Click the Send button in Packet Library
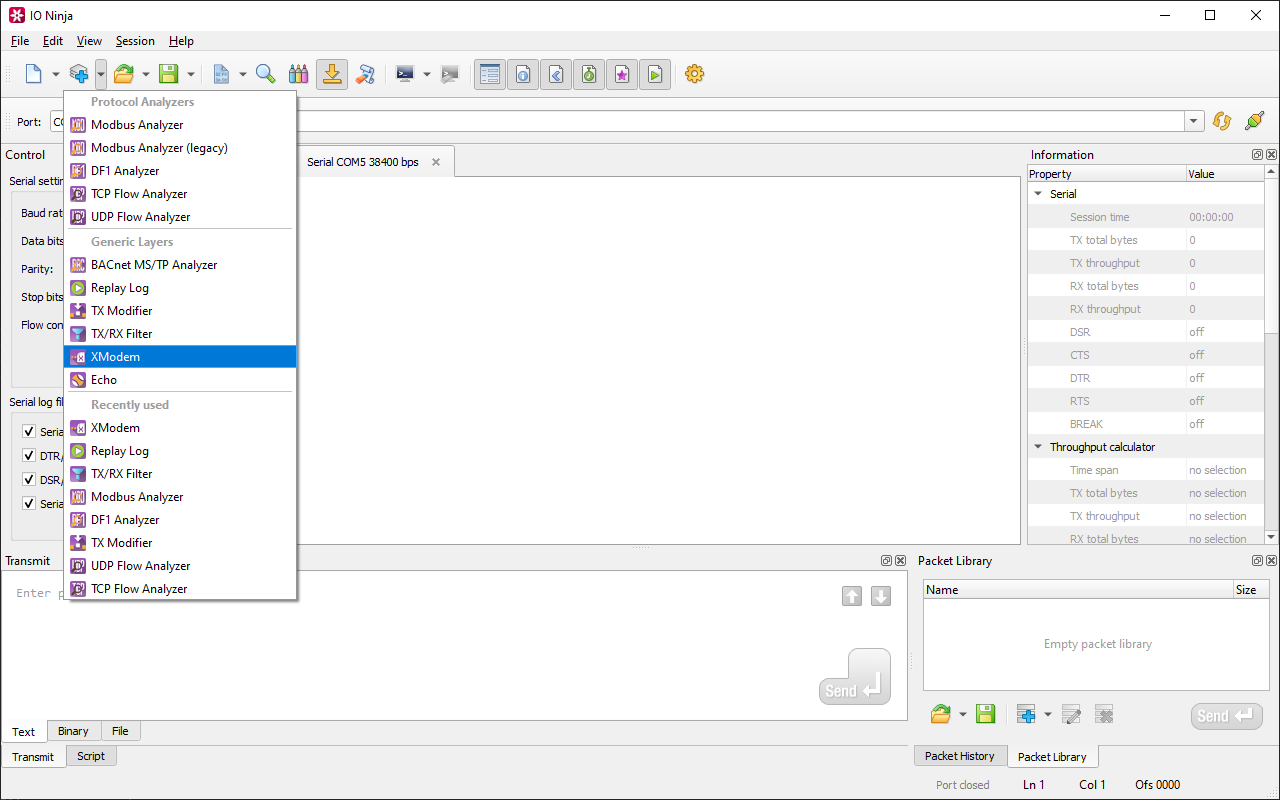 click(x=1227, y=715)
